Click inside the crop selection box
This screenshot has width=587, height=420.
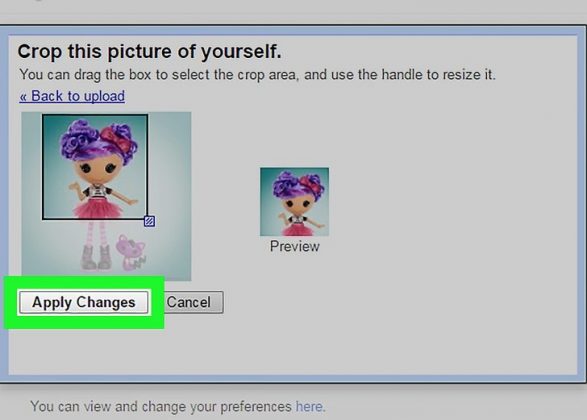click(x=95, y=167)
